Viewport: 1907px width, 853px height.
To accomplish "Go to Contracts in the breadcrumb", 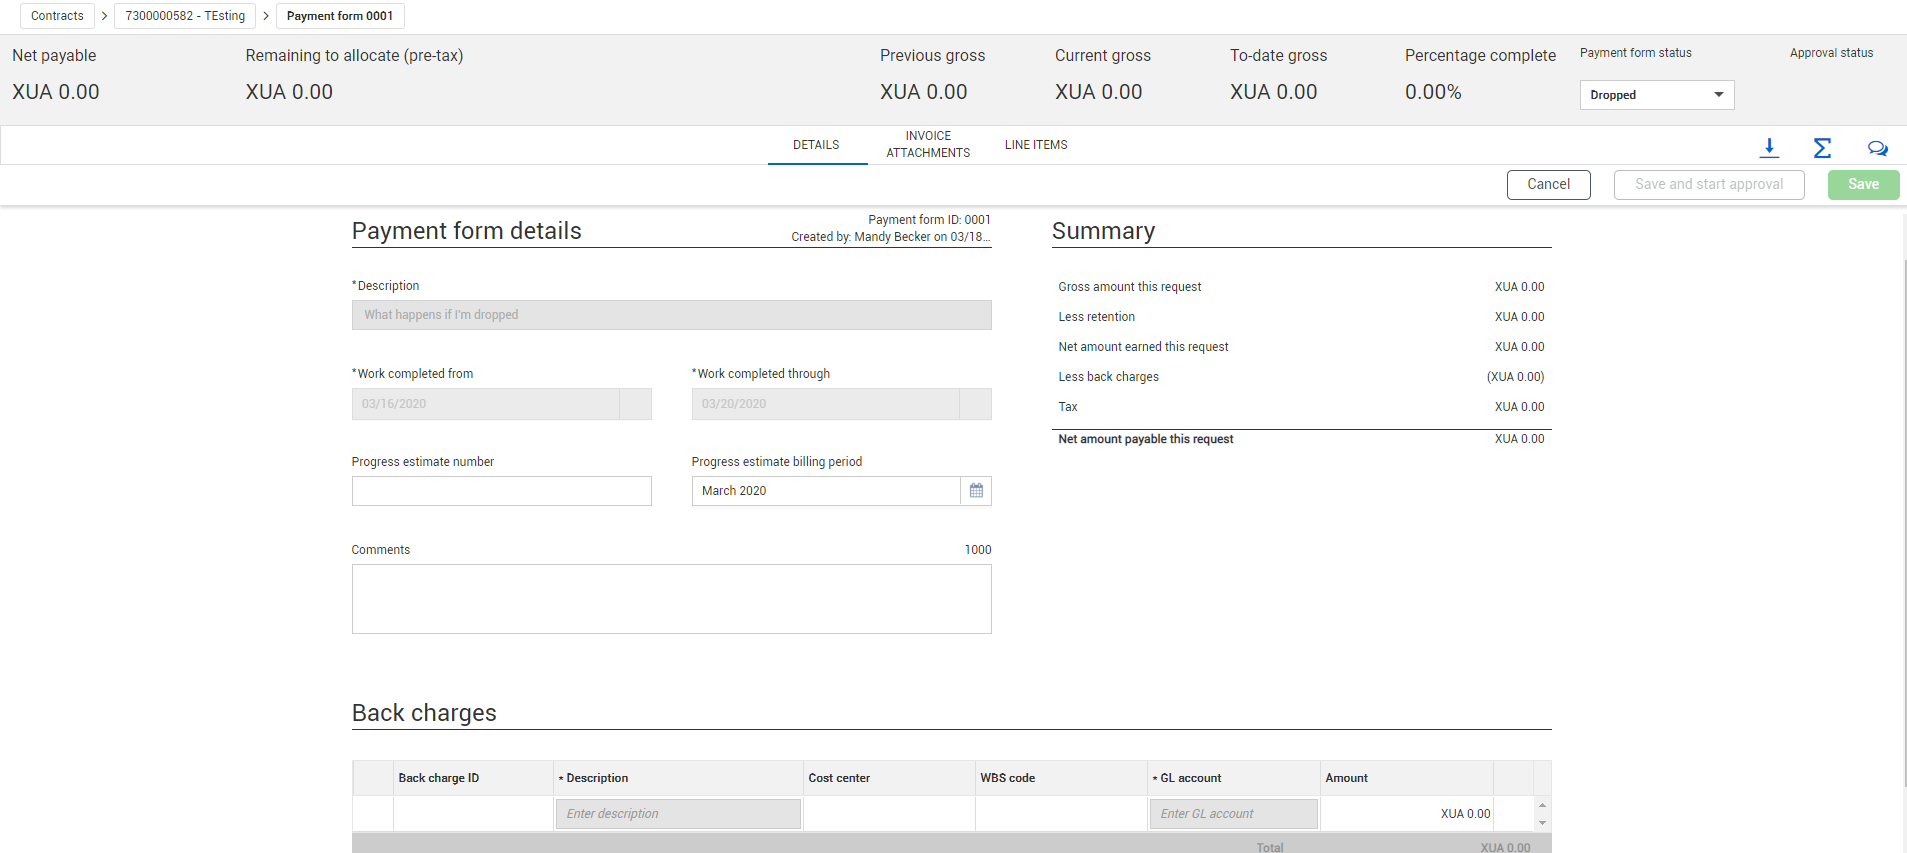I will coord(57,16).
